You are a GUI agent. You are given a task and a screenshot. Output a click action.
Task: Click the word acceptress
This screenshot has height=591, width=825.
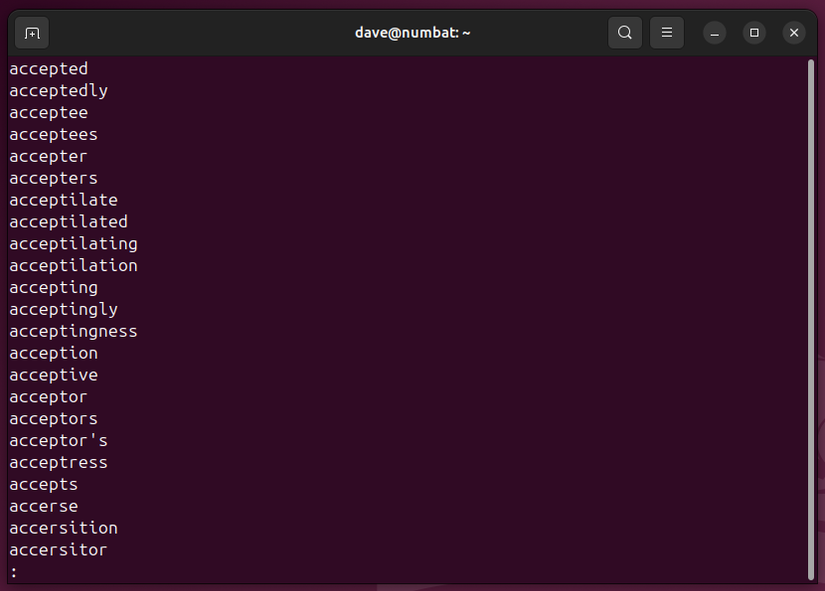click(58, 462)
